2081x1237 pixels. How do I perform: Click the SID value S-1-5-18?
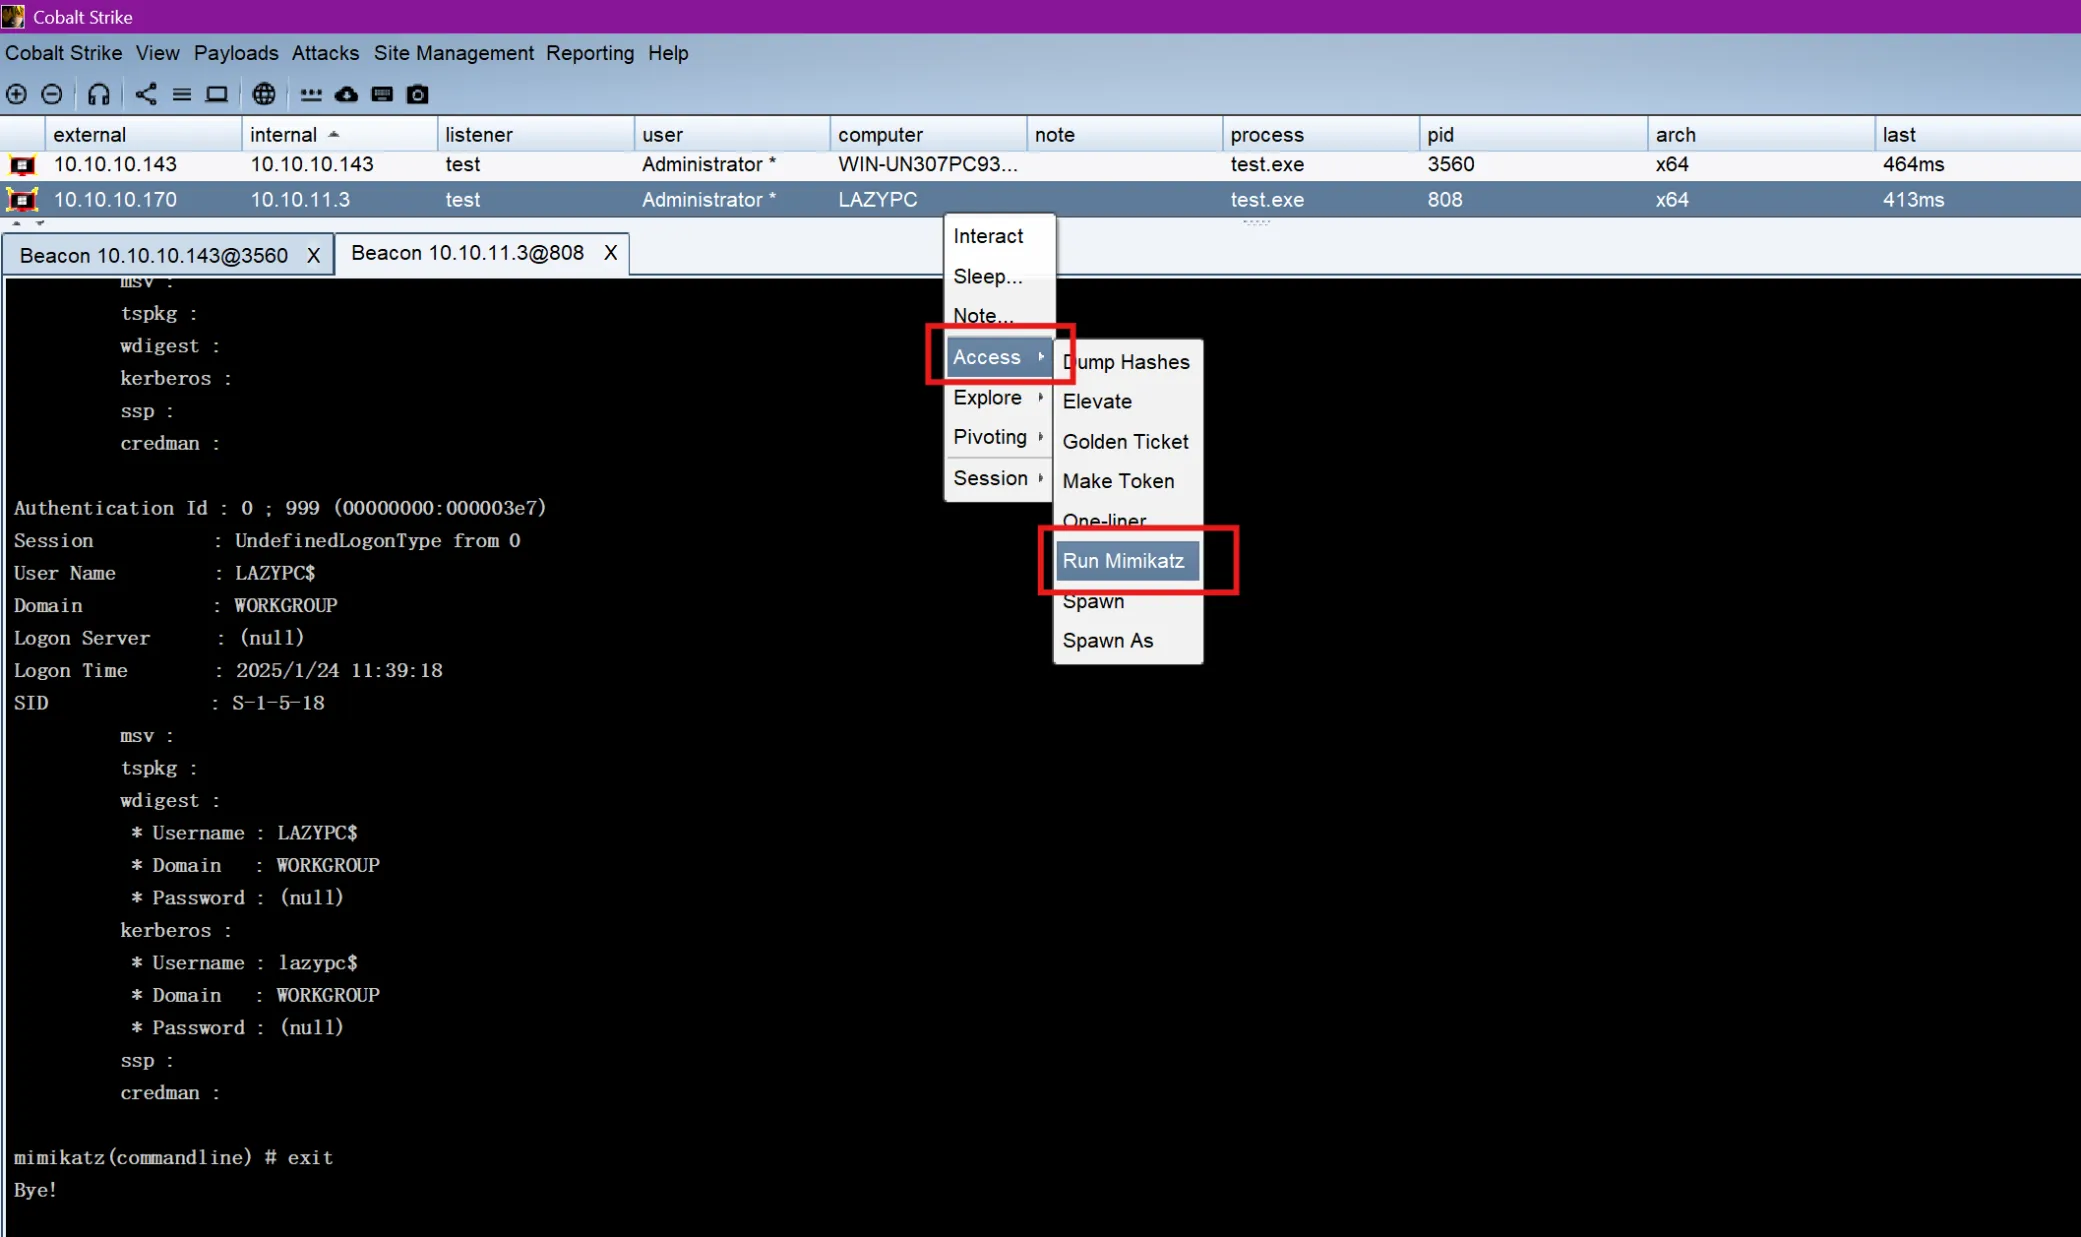278,703
